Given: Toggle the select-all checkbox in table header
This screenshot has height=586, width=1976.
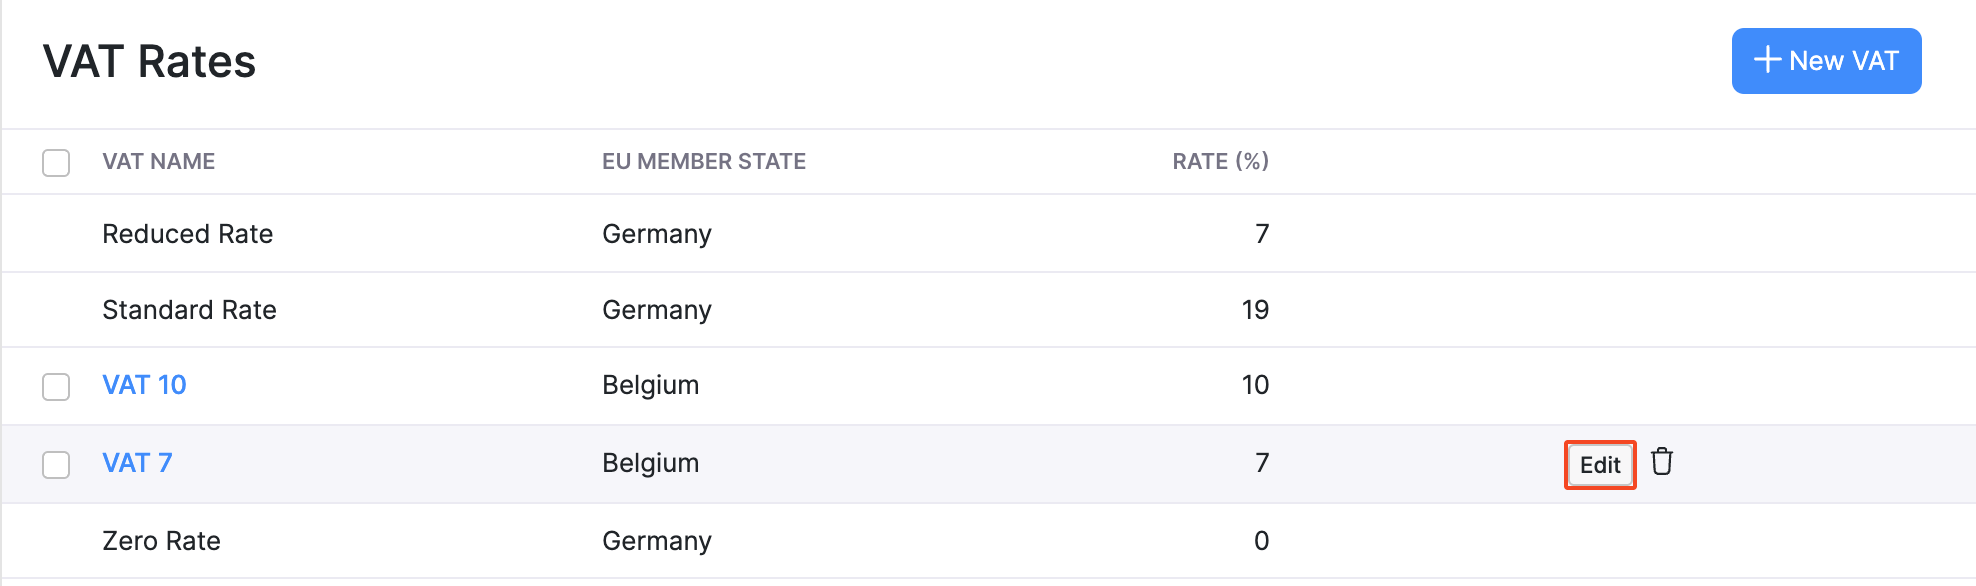Looking at the screenshot, I should (56, 162).
